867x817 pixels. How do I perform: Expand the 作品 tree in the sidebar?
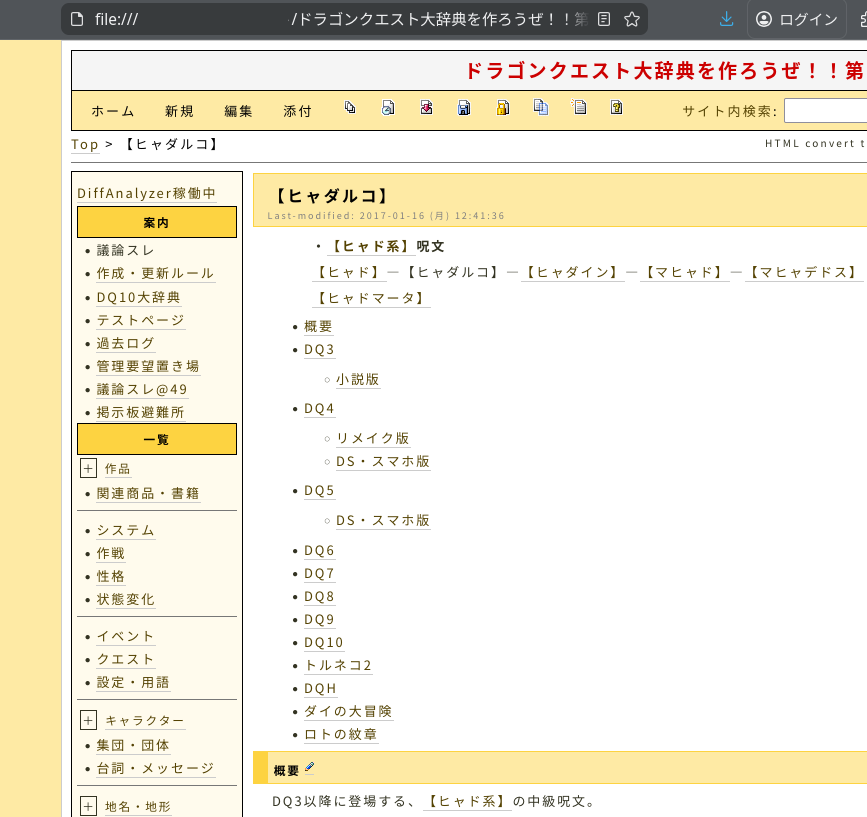coord(89,468)
